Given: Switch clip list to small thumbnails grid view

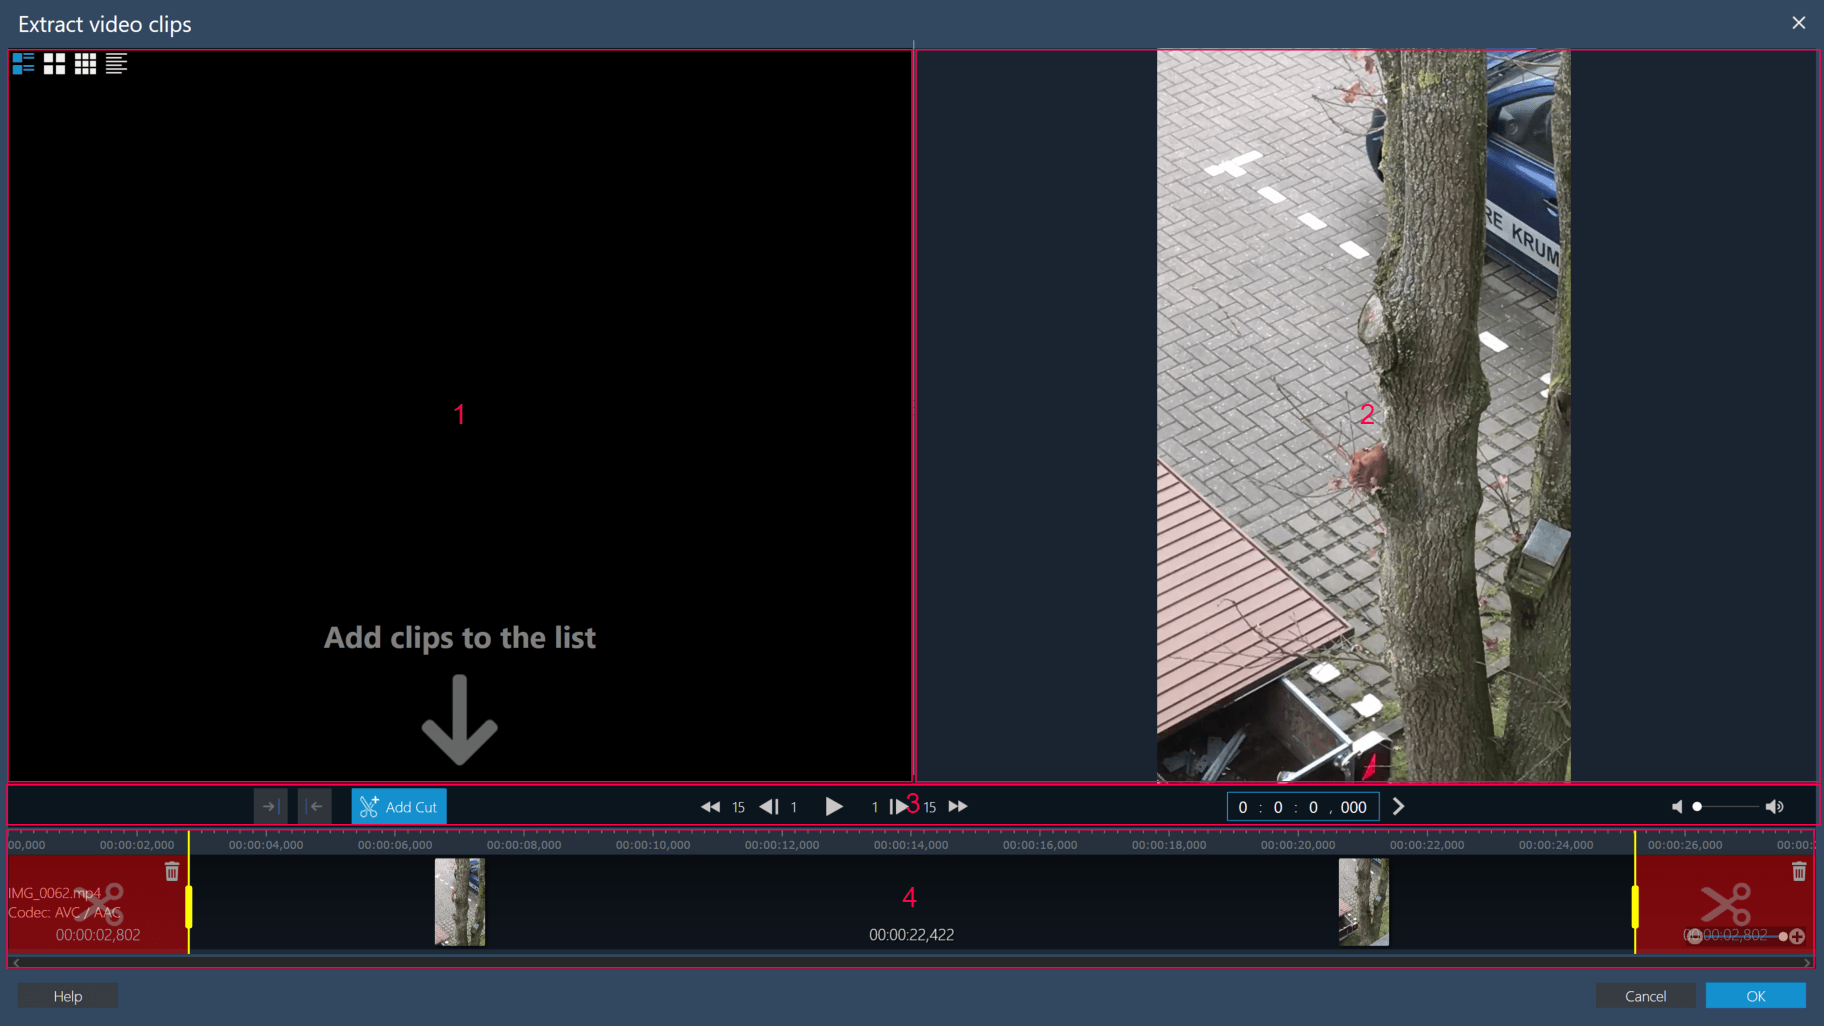Looking at the screenshot, I should pyautogui.click(x=85, y=64).
